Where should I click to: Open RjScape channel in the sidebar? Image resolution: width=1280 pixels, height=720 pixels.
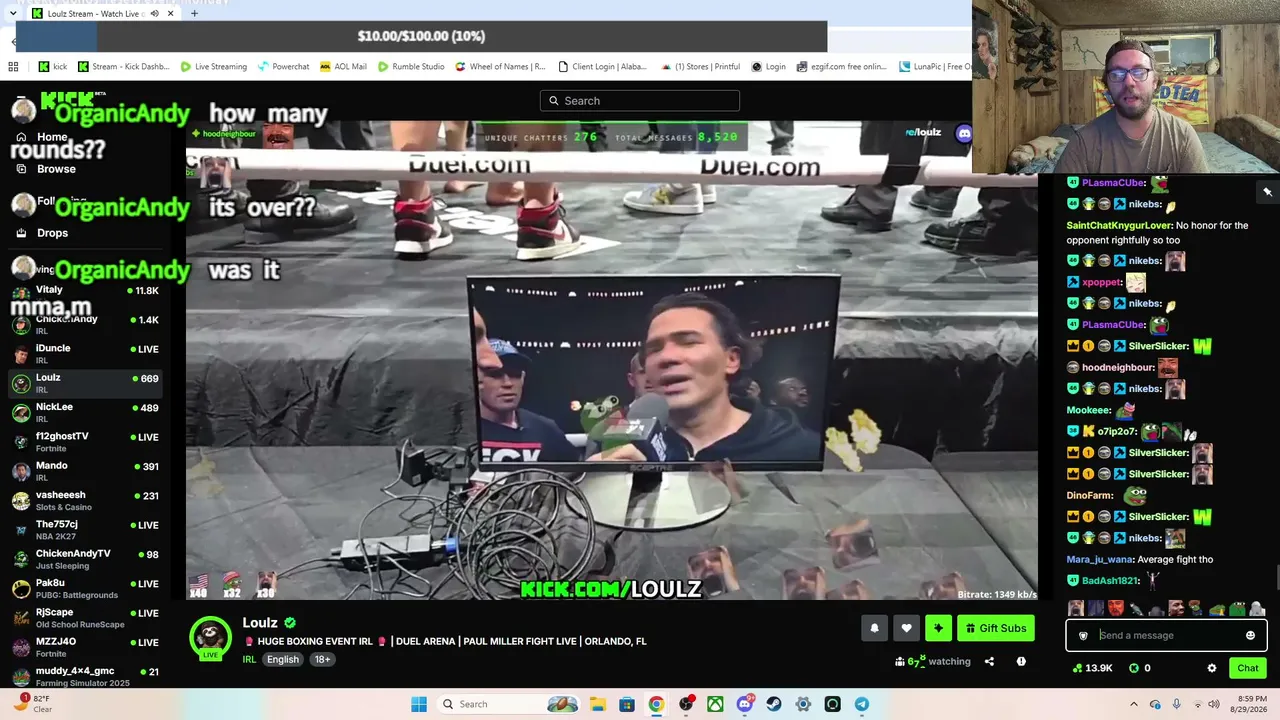85,617
